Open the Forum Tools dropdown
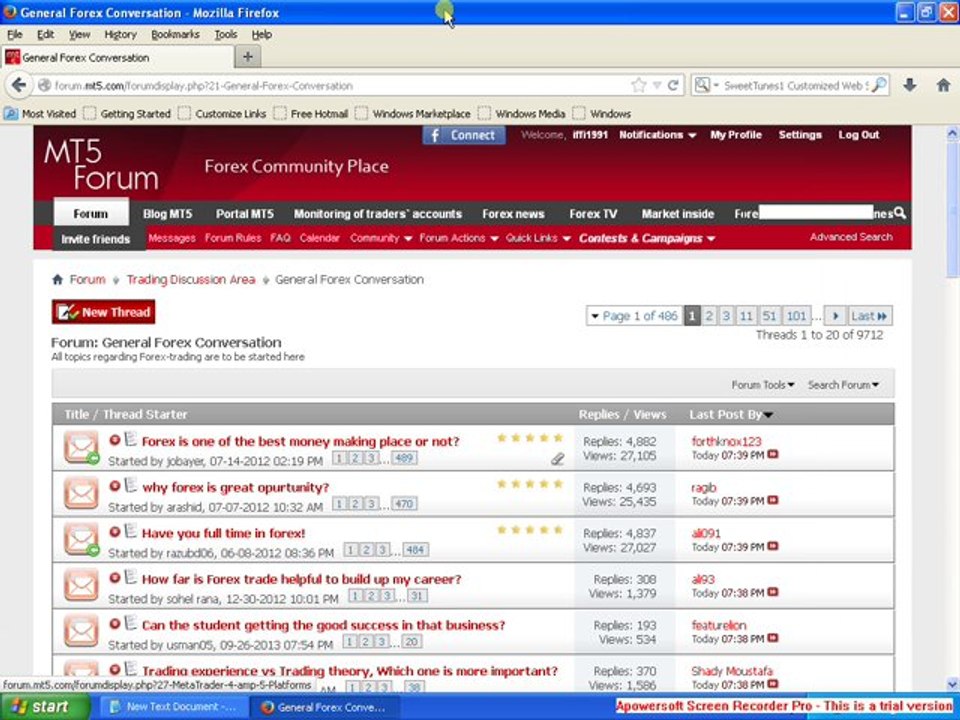Image resolution: width=960 pixels, height=720 pixels. click(762, 385)
